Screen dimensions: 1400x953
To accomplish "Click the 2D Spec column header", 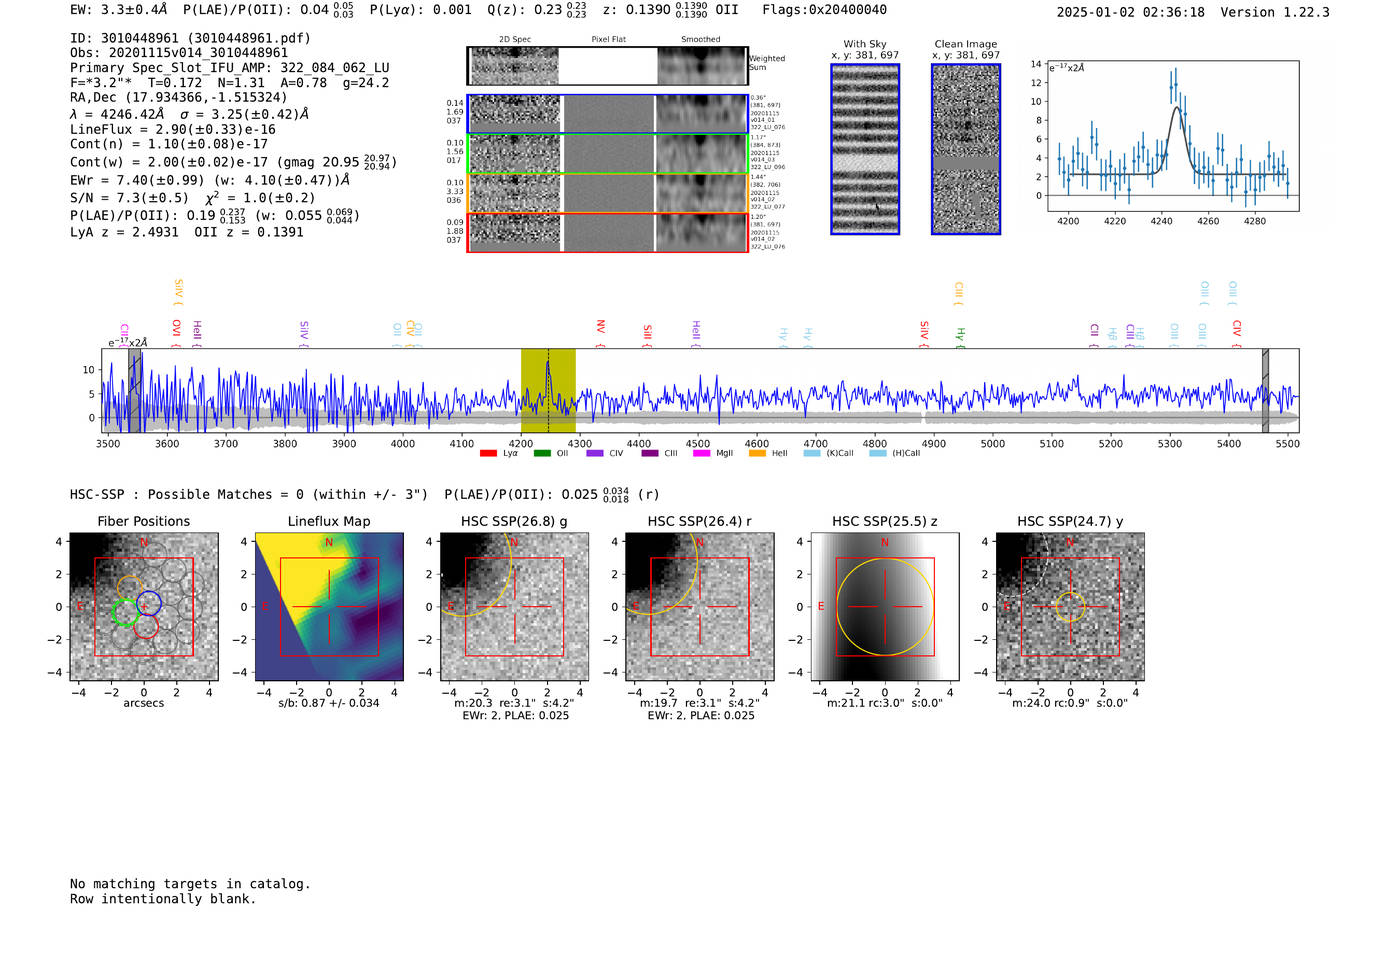I will [x=515, y=40].
